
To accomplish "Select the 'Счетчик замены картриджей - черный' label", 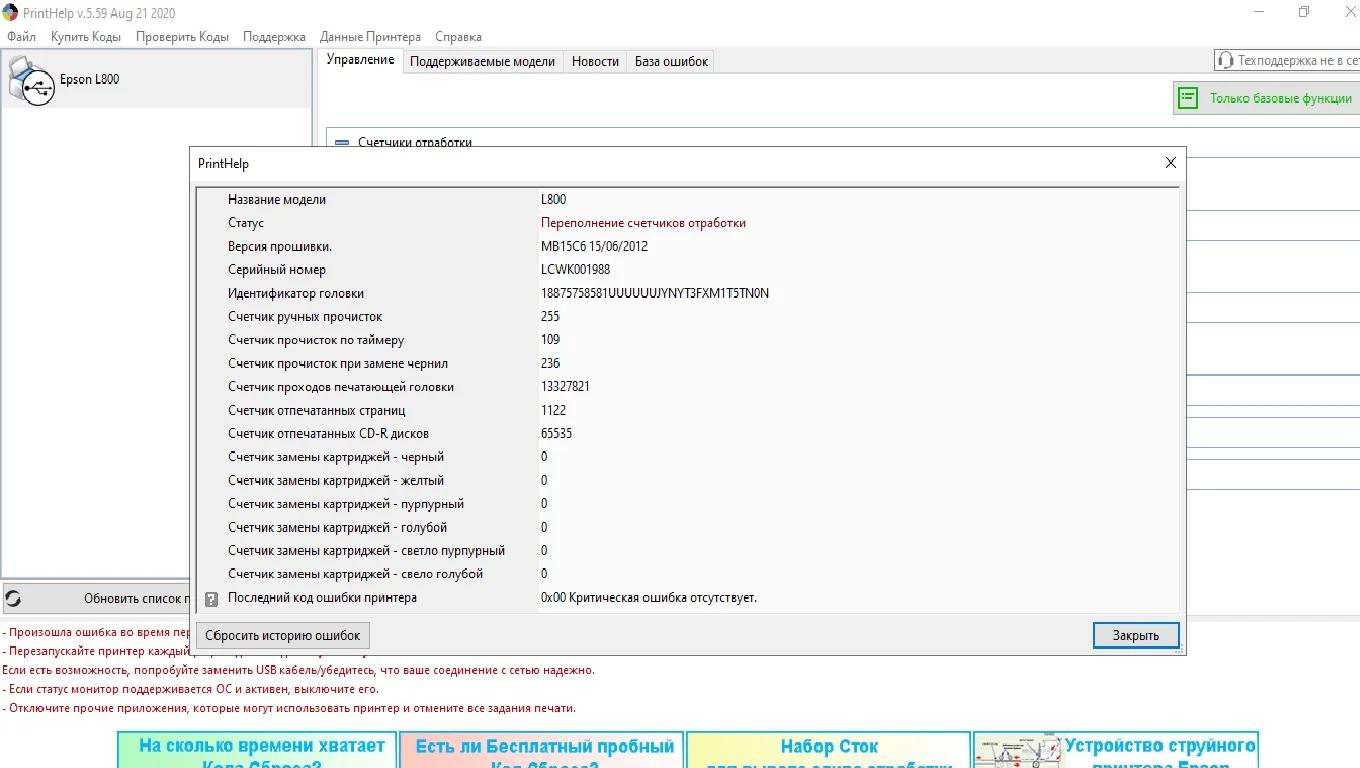I will [x=336, y=457].
